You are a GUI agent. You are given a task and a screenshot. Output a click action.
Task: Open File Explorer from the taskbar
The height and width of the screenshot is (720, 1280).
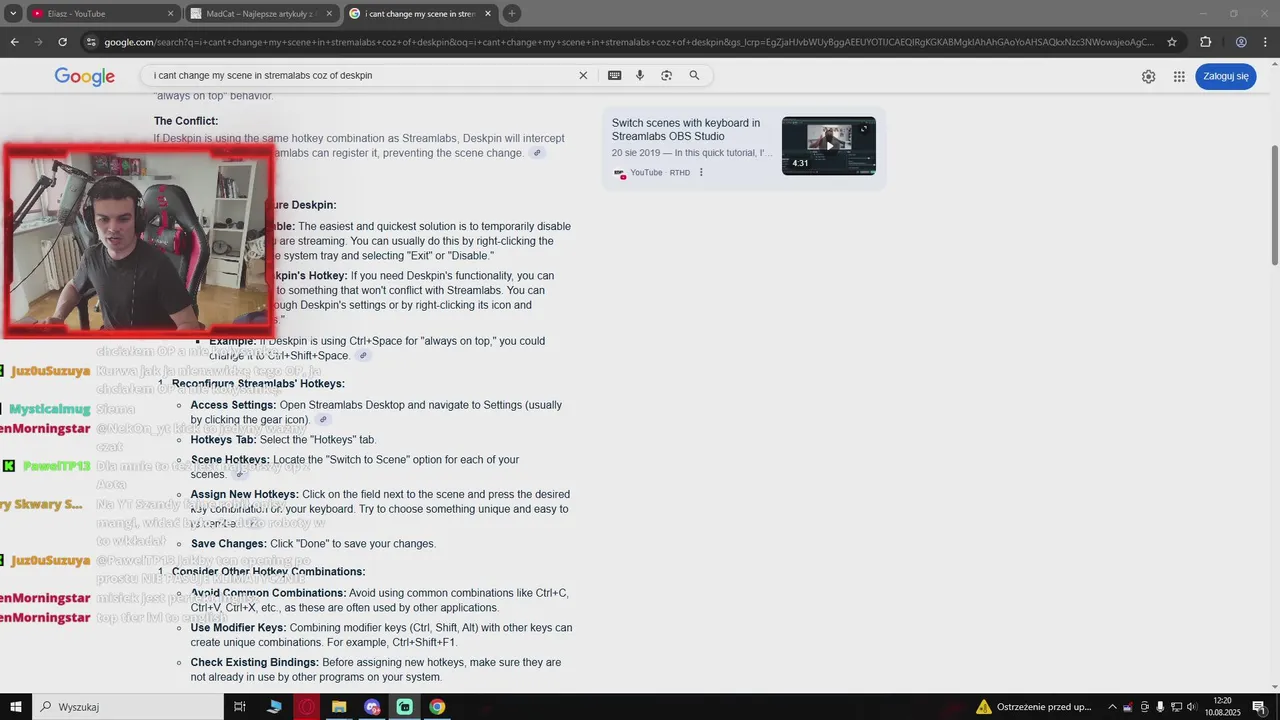pyautogui.click(x=339, y=707)
